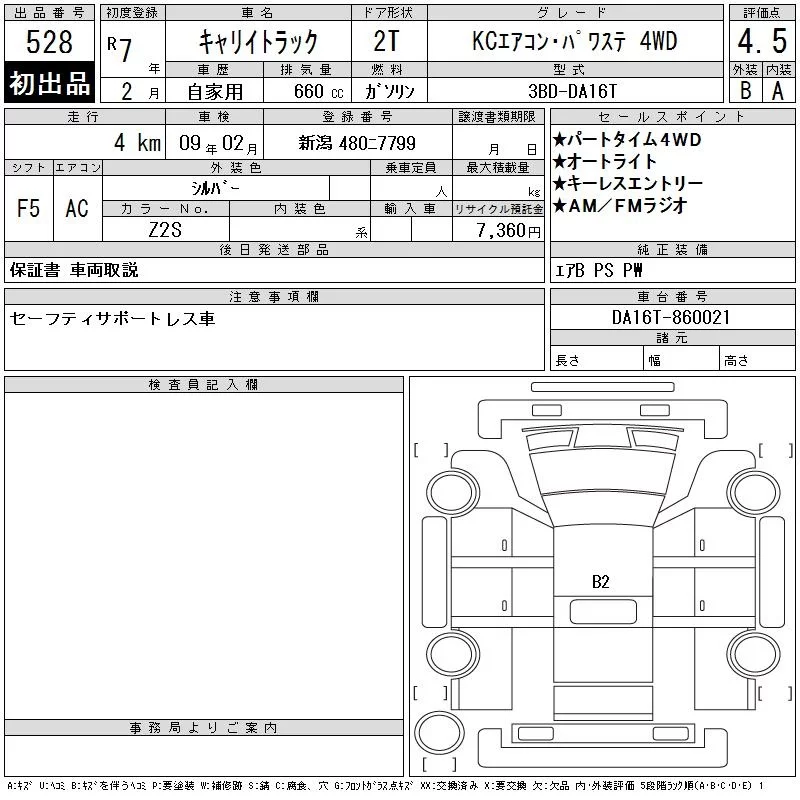Click the 長さ dimension field
Viewport: 800px width, 800px height.
click(x=596, y=360)
